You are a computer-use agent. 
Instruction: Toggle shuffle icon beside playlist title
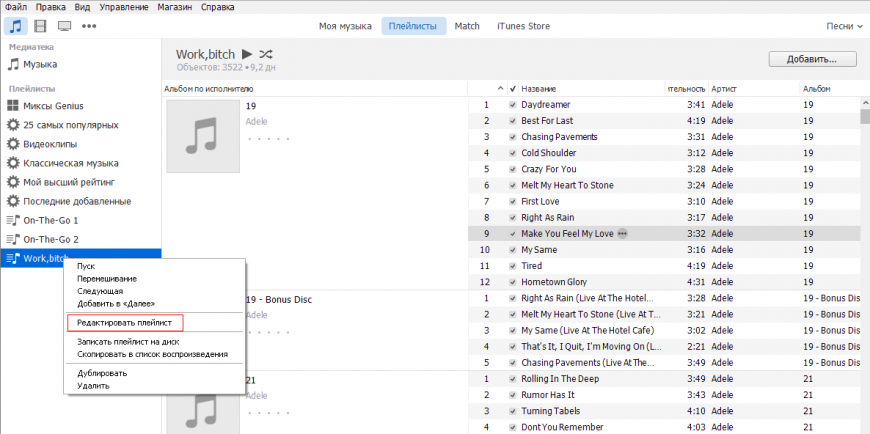click(267, 53)
